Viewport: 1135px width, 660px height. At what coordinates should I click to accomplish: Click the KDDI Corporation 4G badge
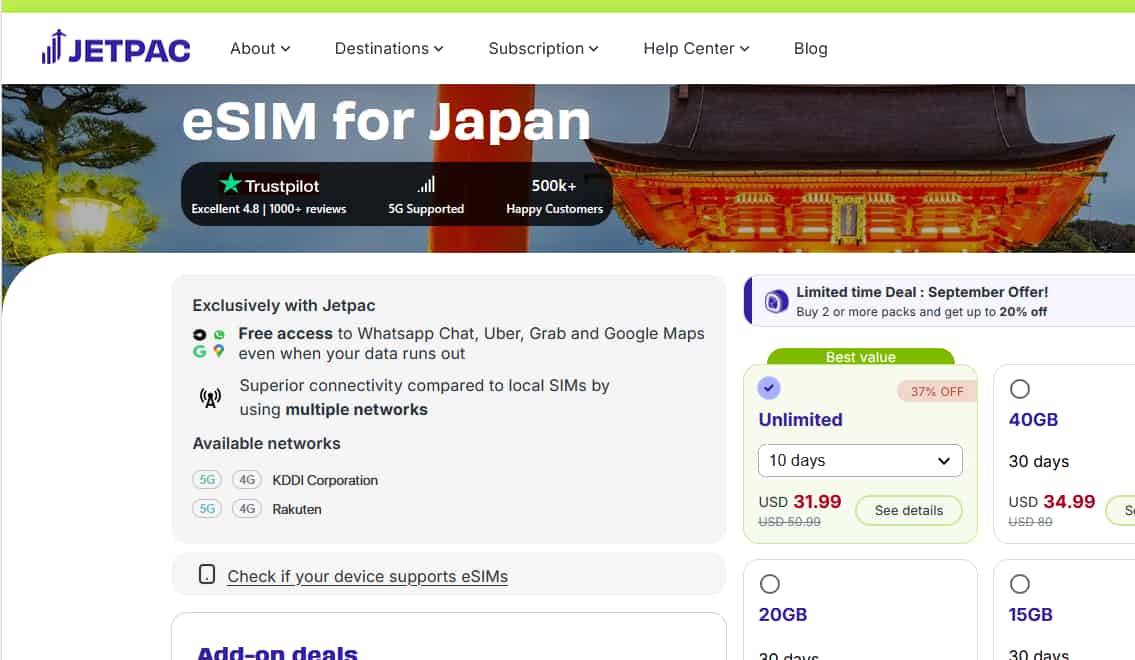pos(247,480)
